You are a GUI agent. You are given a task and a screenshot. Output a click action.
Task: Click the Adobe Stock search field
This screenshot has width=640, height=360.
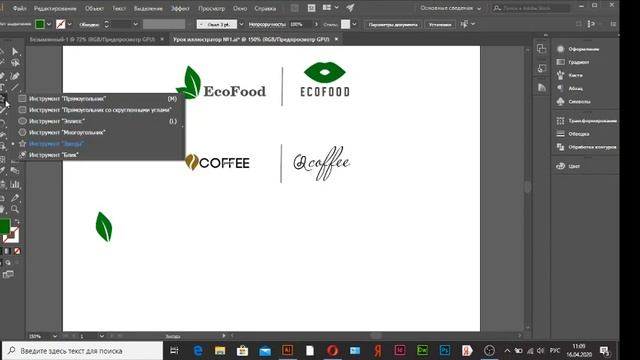pos(531,8)
